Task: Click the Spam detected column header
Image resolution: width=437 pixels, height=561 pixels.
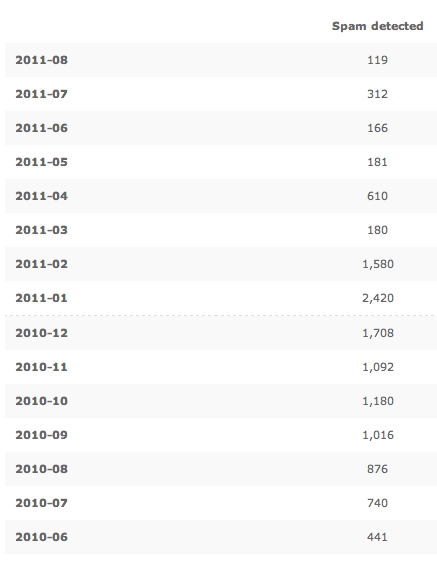Action: point(378,26)
